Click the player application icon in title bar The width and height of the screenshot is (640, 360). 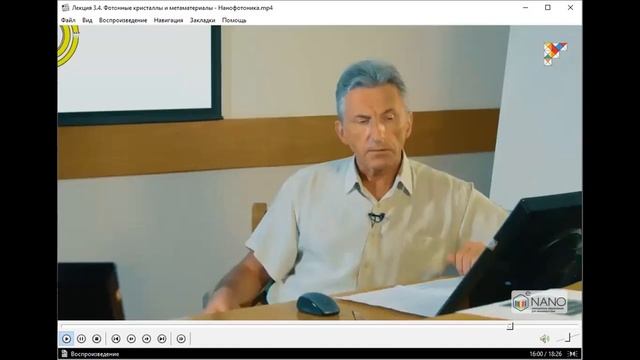(x=65, y=7)
